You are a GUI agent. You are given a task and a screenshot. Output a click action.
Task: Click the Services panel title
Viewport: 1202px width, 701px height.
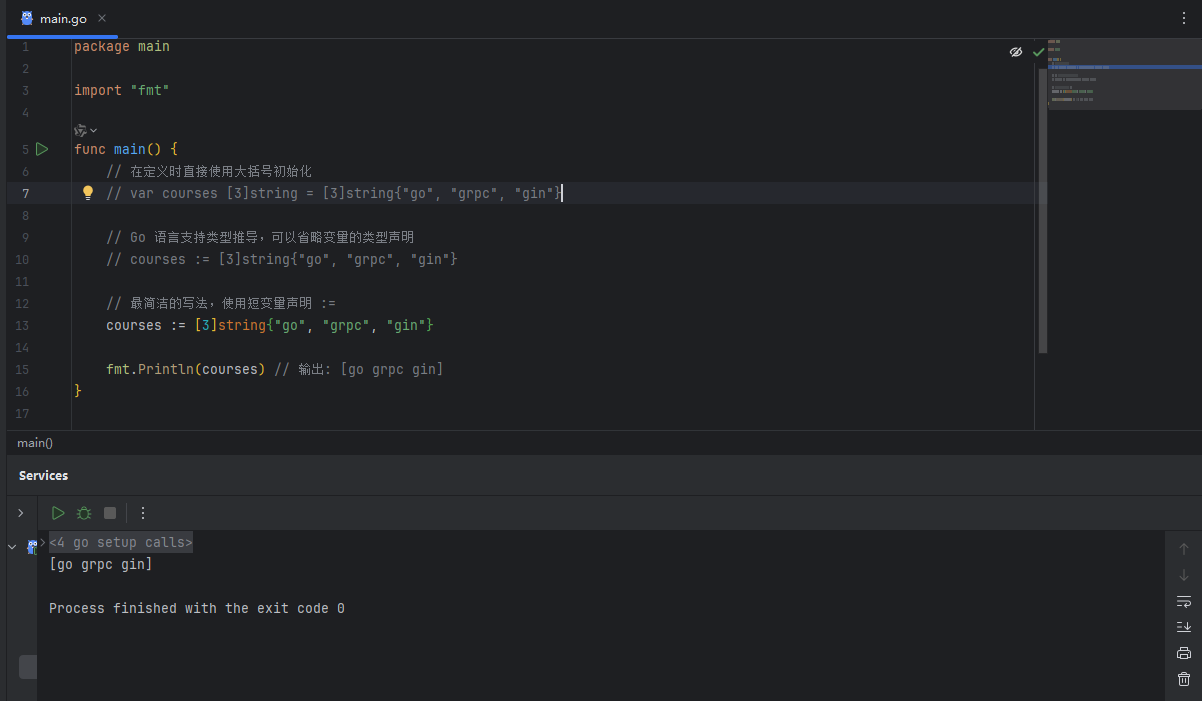43,475
